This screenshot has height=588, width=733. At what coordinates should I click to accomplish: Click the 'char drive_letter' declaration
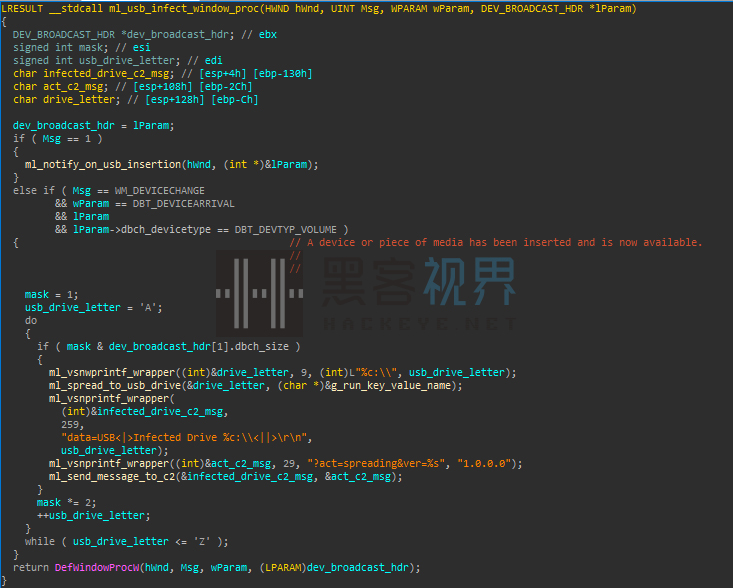pyautogui.click(x=66, y=100)
